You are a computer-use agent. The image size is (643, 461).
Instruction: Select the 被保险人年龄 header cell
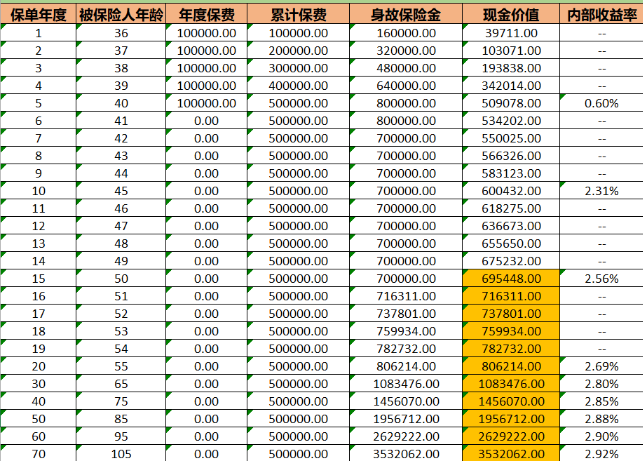[120, 17]
